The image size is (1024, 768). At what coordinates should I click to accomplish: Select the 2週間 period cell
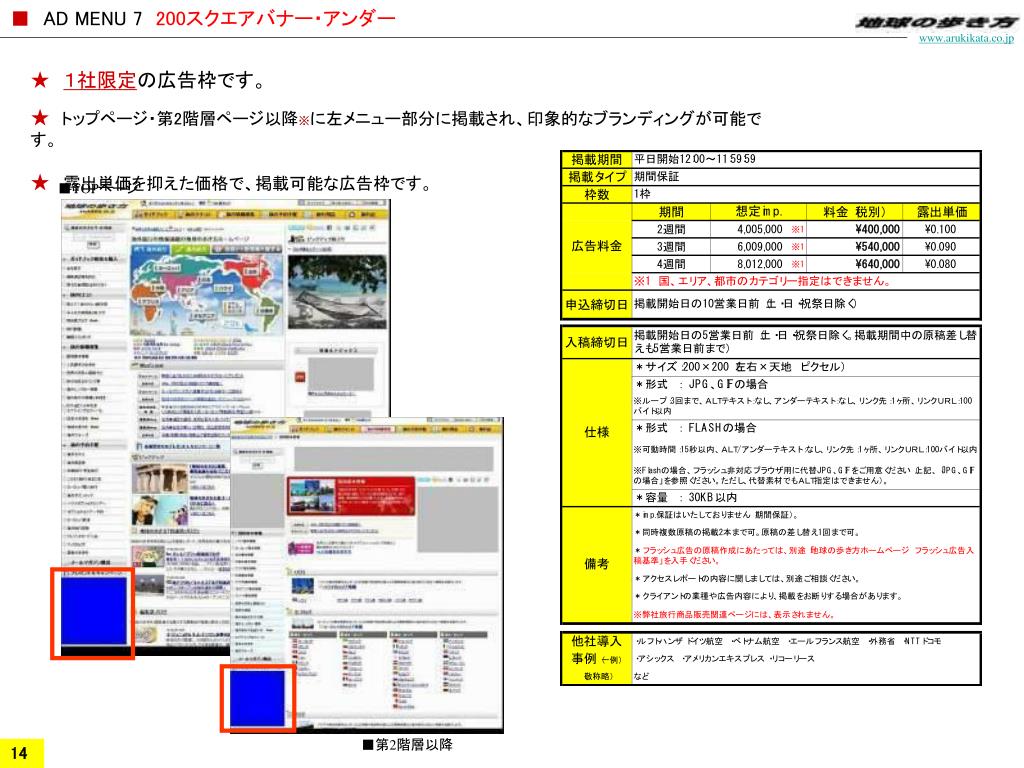click(671, 229)
